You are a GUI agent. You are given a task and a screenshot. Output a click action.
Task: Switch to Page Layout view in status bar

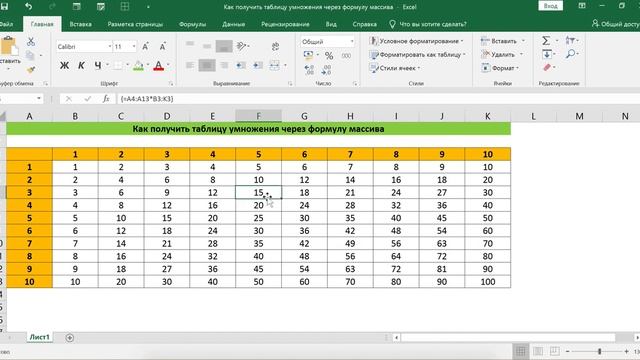pyautogui.click(x=538, y=351)
